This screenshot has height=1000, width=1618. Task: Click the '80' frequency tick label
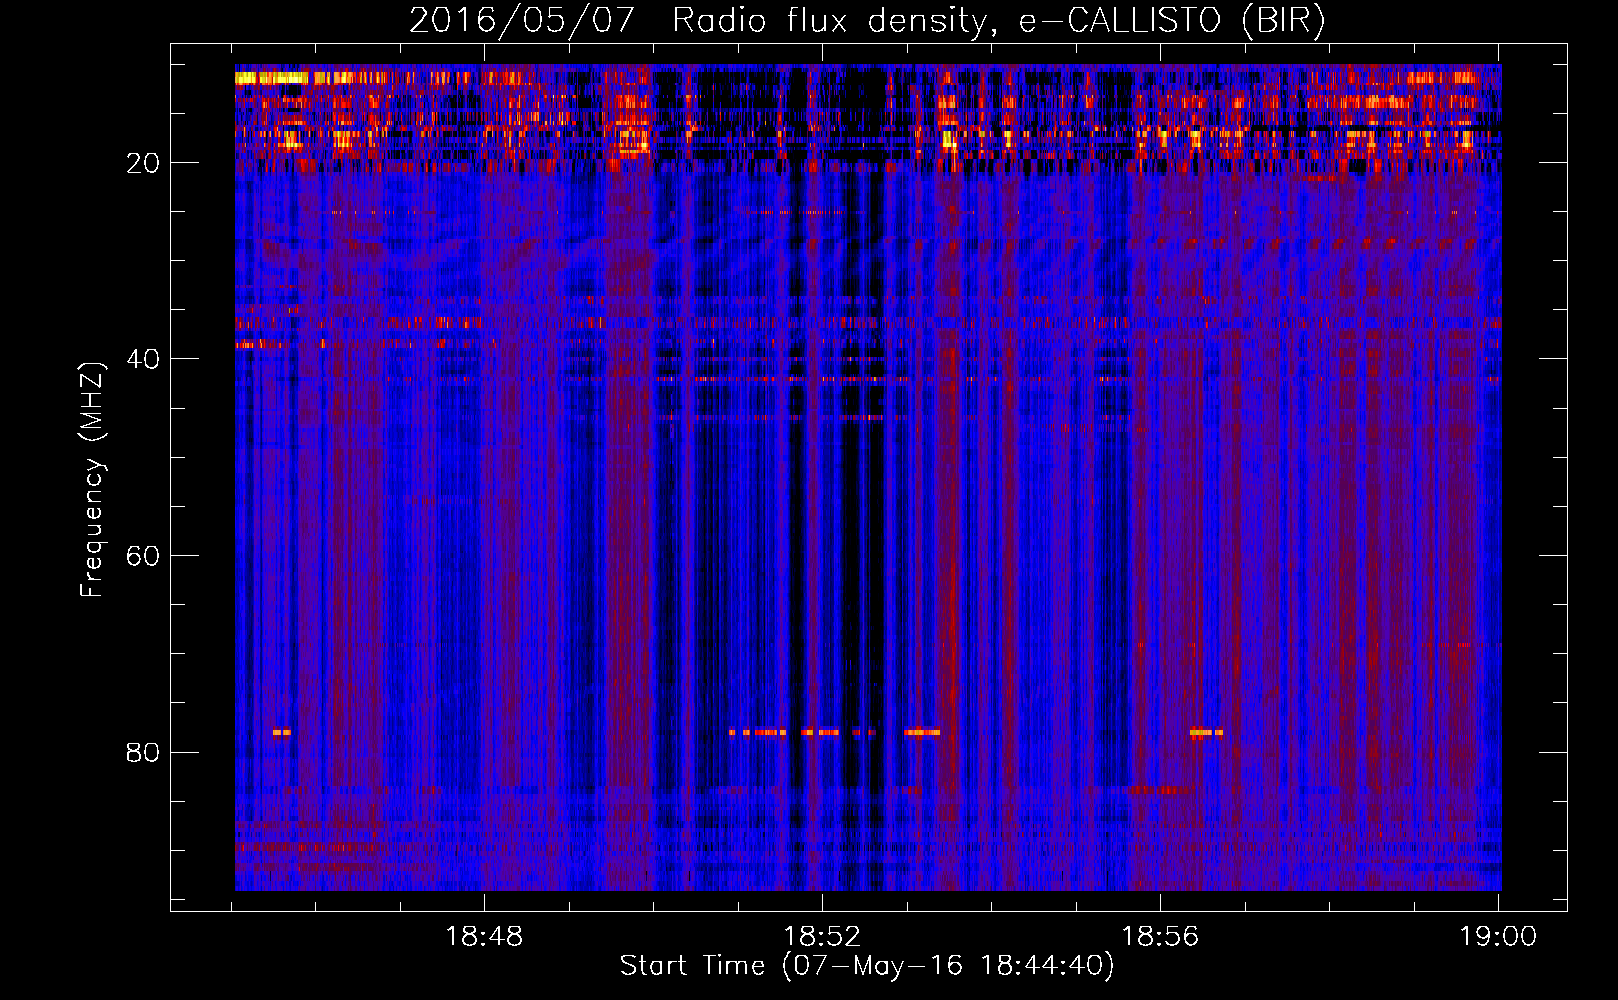coord(143,752)
